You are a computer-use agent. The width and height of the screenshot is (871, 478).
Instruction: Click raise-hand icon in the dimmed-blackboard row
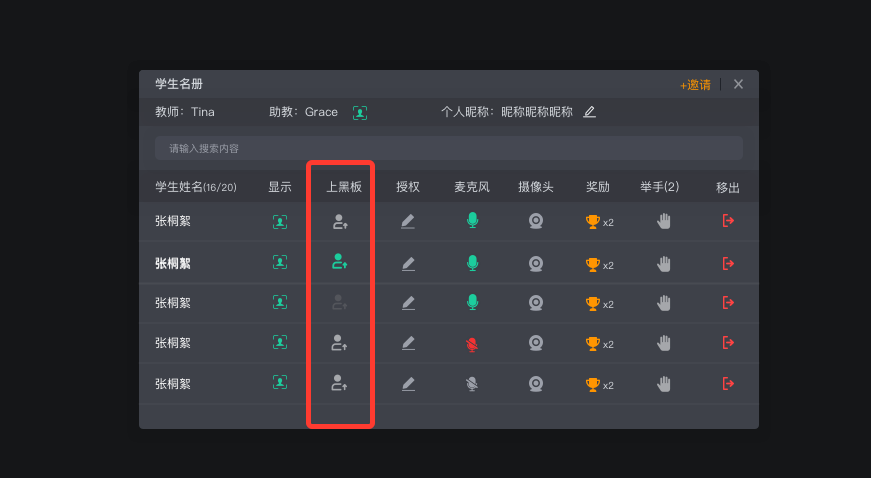(x=664, y=303)
